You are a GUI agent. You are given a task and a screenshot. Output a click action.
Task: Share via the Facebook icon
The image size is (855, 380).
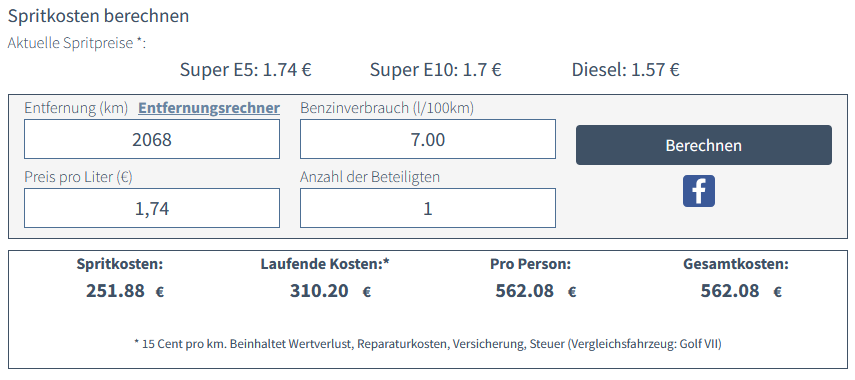pyautogui.click(x=699, y=191)
